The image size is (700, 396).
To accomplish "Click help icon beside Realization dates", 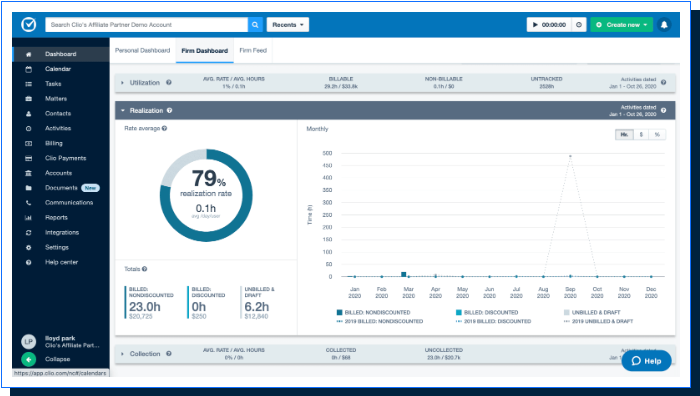I will pyautogui.click(x=663, y=110).
